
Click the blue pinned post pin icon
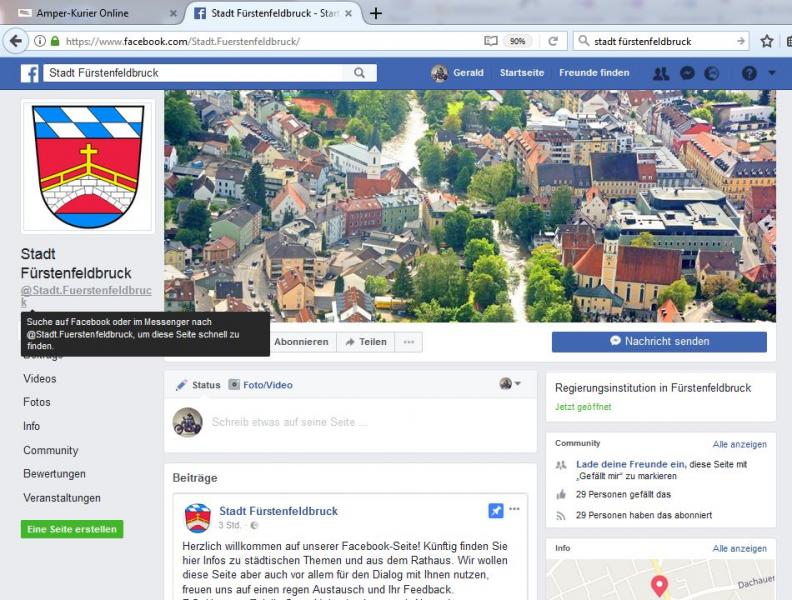(496, 511)
